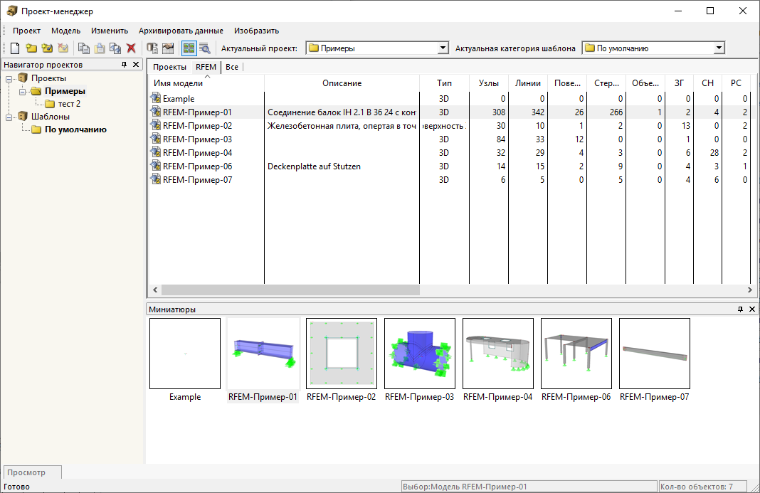Click the horizontal scrollbar thumb in table

coord(290,290)
